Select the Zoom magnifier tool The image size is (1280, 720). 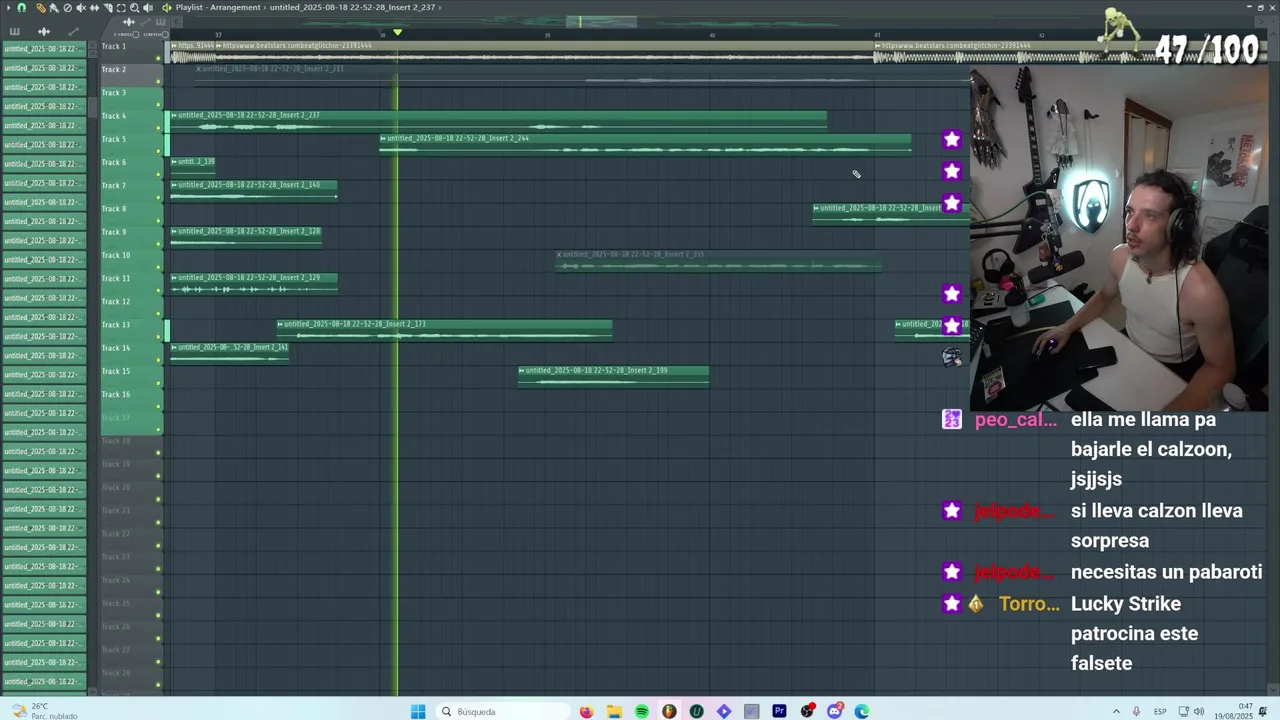click(x=134, y=7)
